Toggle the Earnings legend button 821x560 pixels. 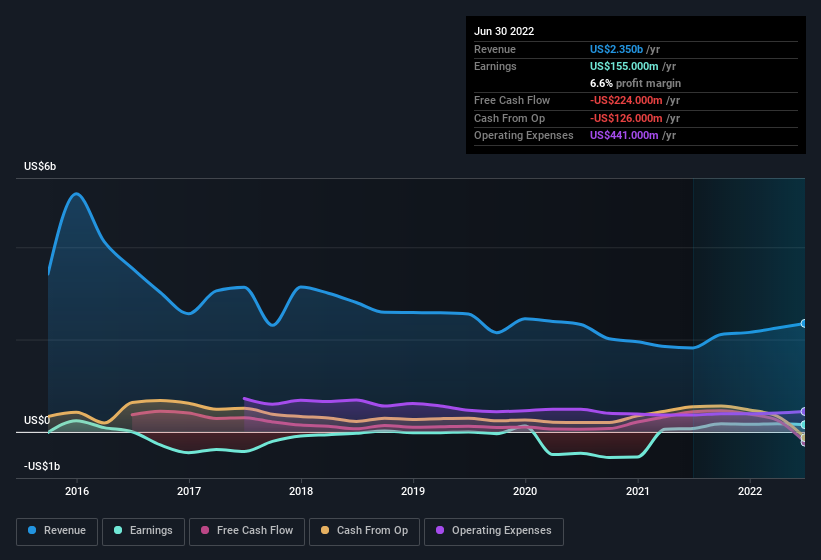[x=143, y=531]
